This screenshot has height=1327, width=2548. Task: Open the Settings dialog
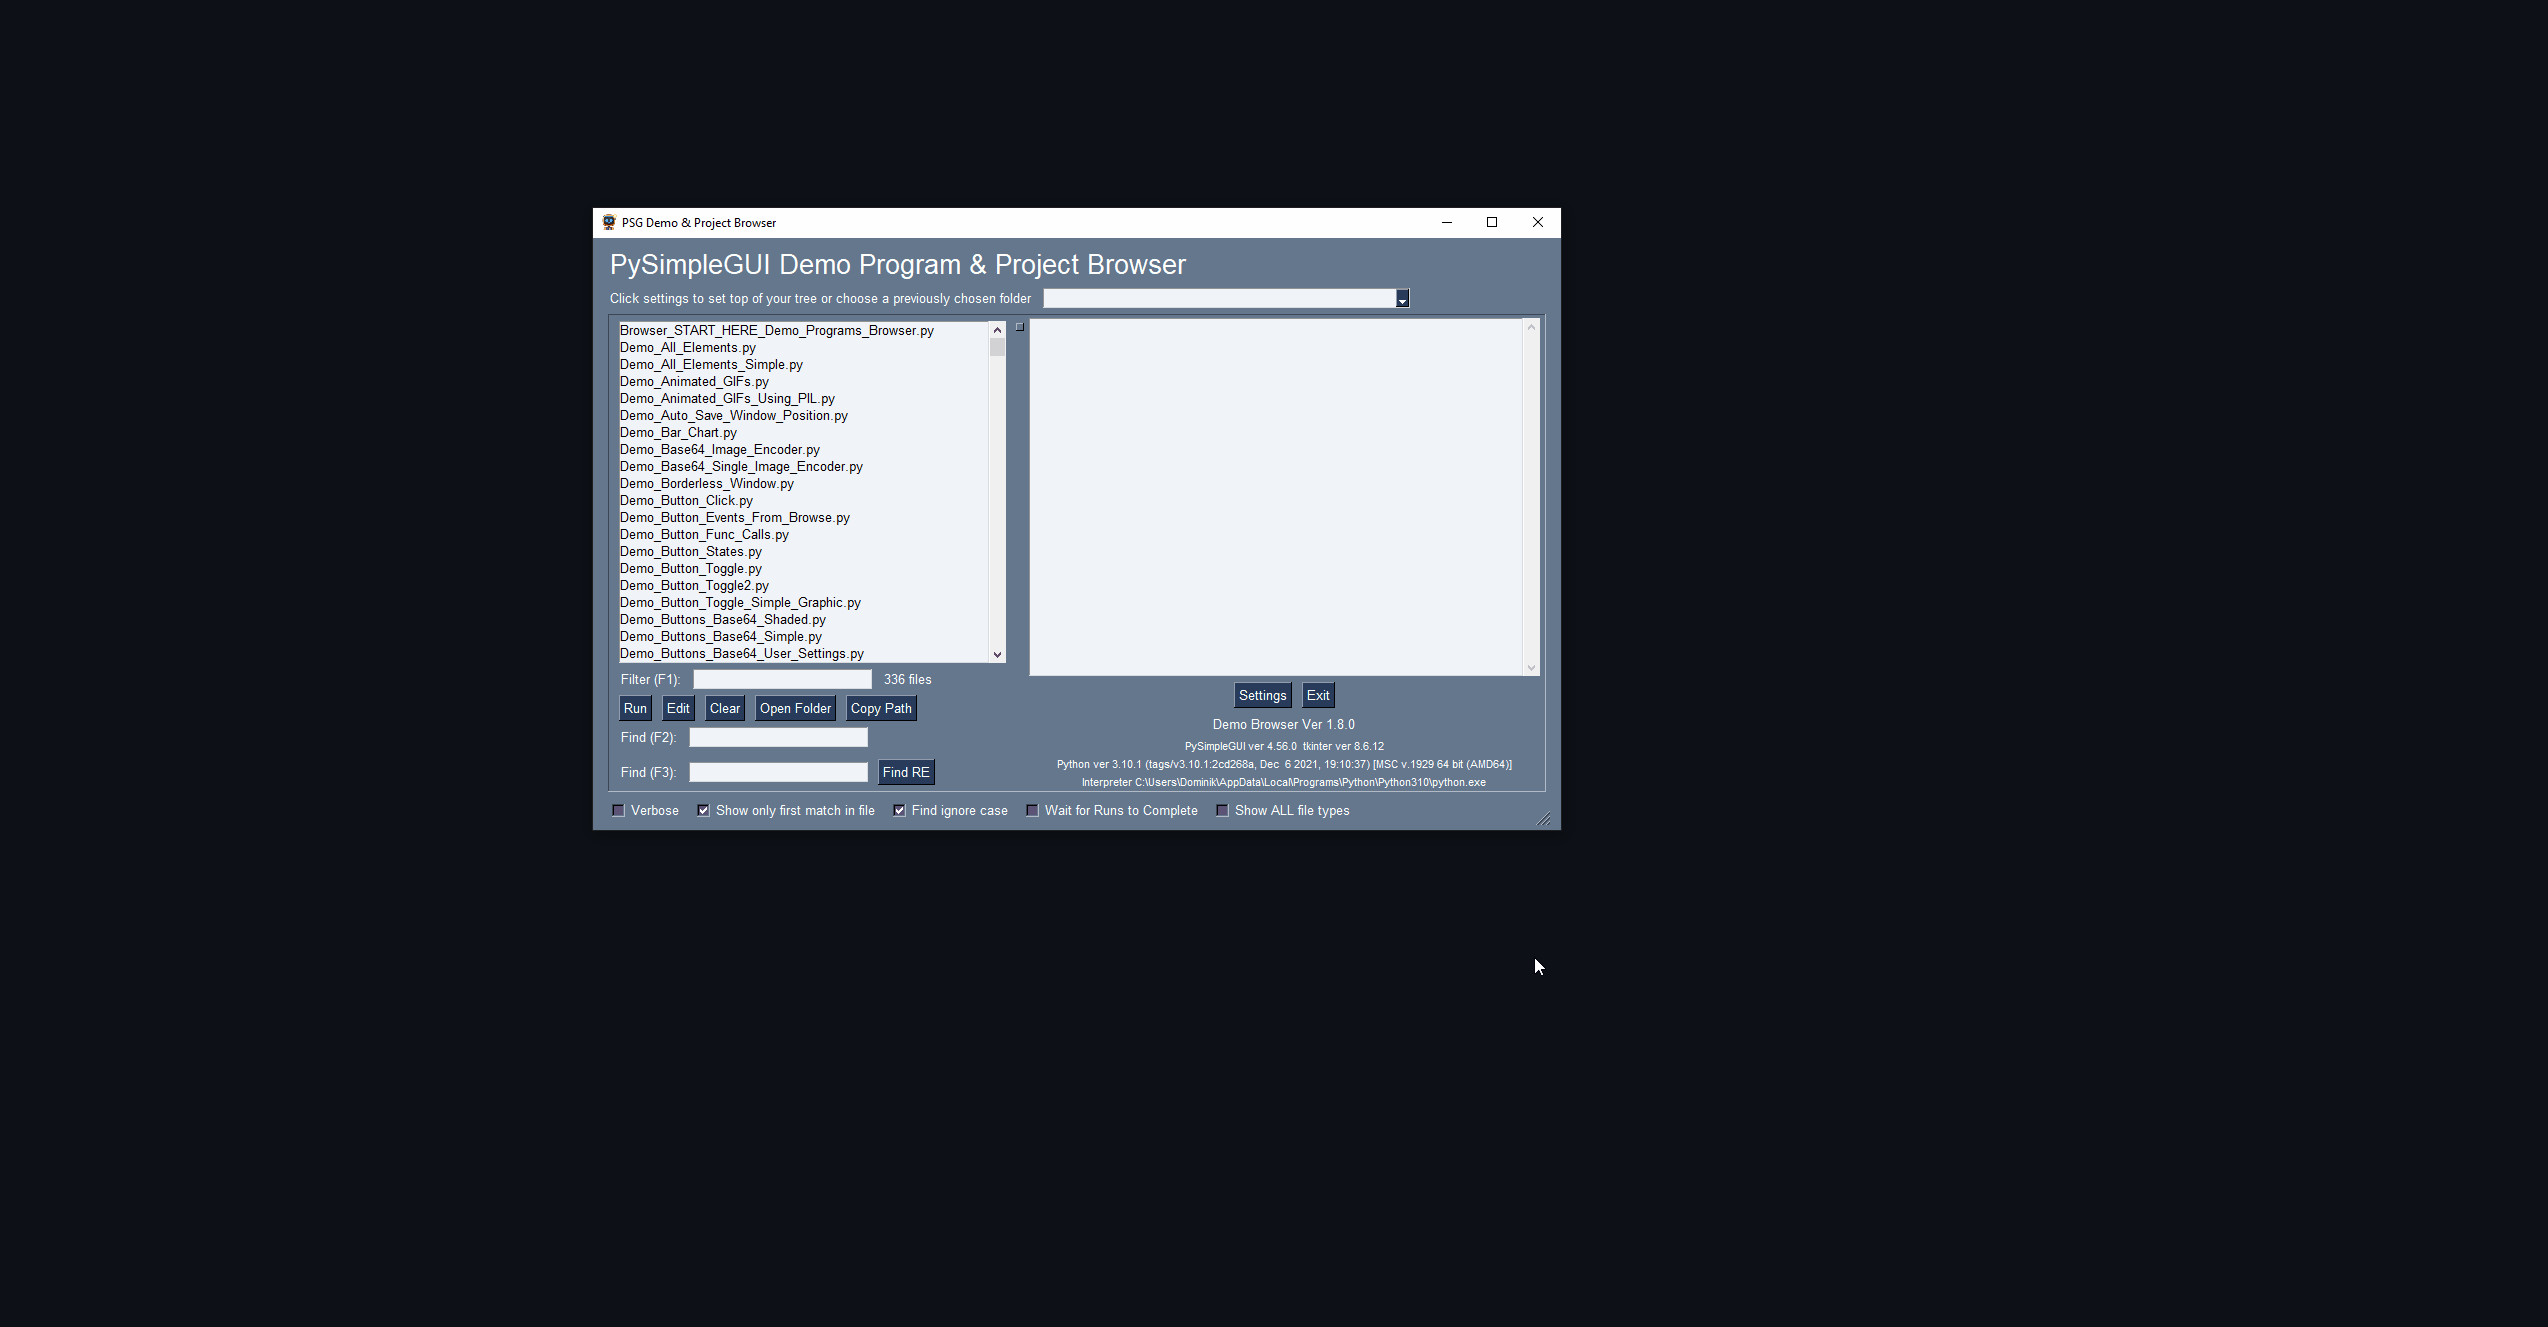click(1262, 696)
